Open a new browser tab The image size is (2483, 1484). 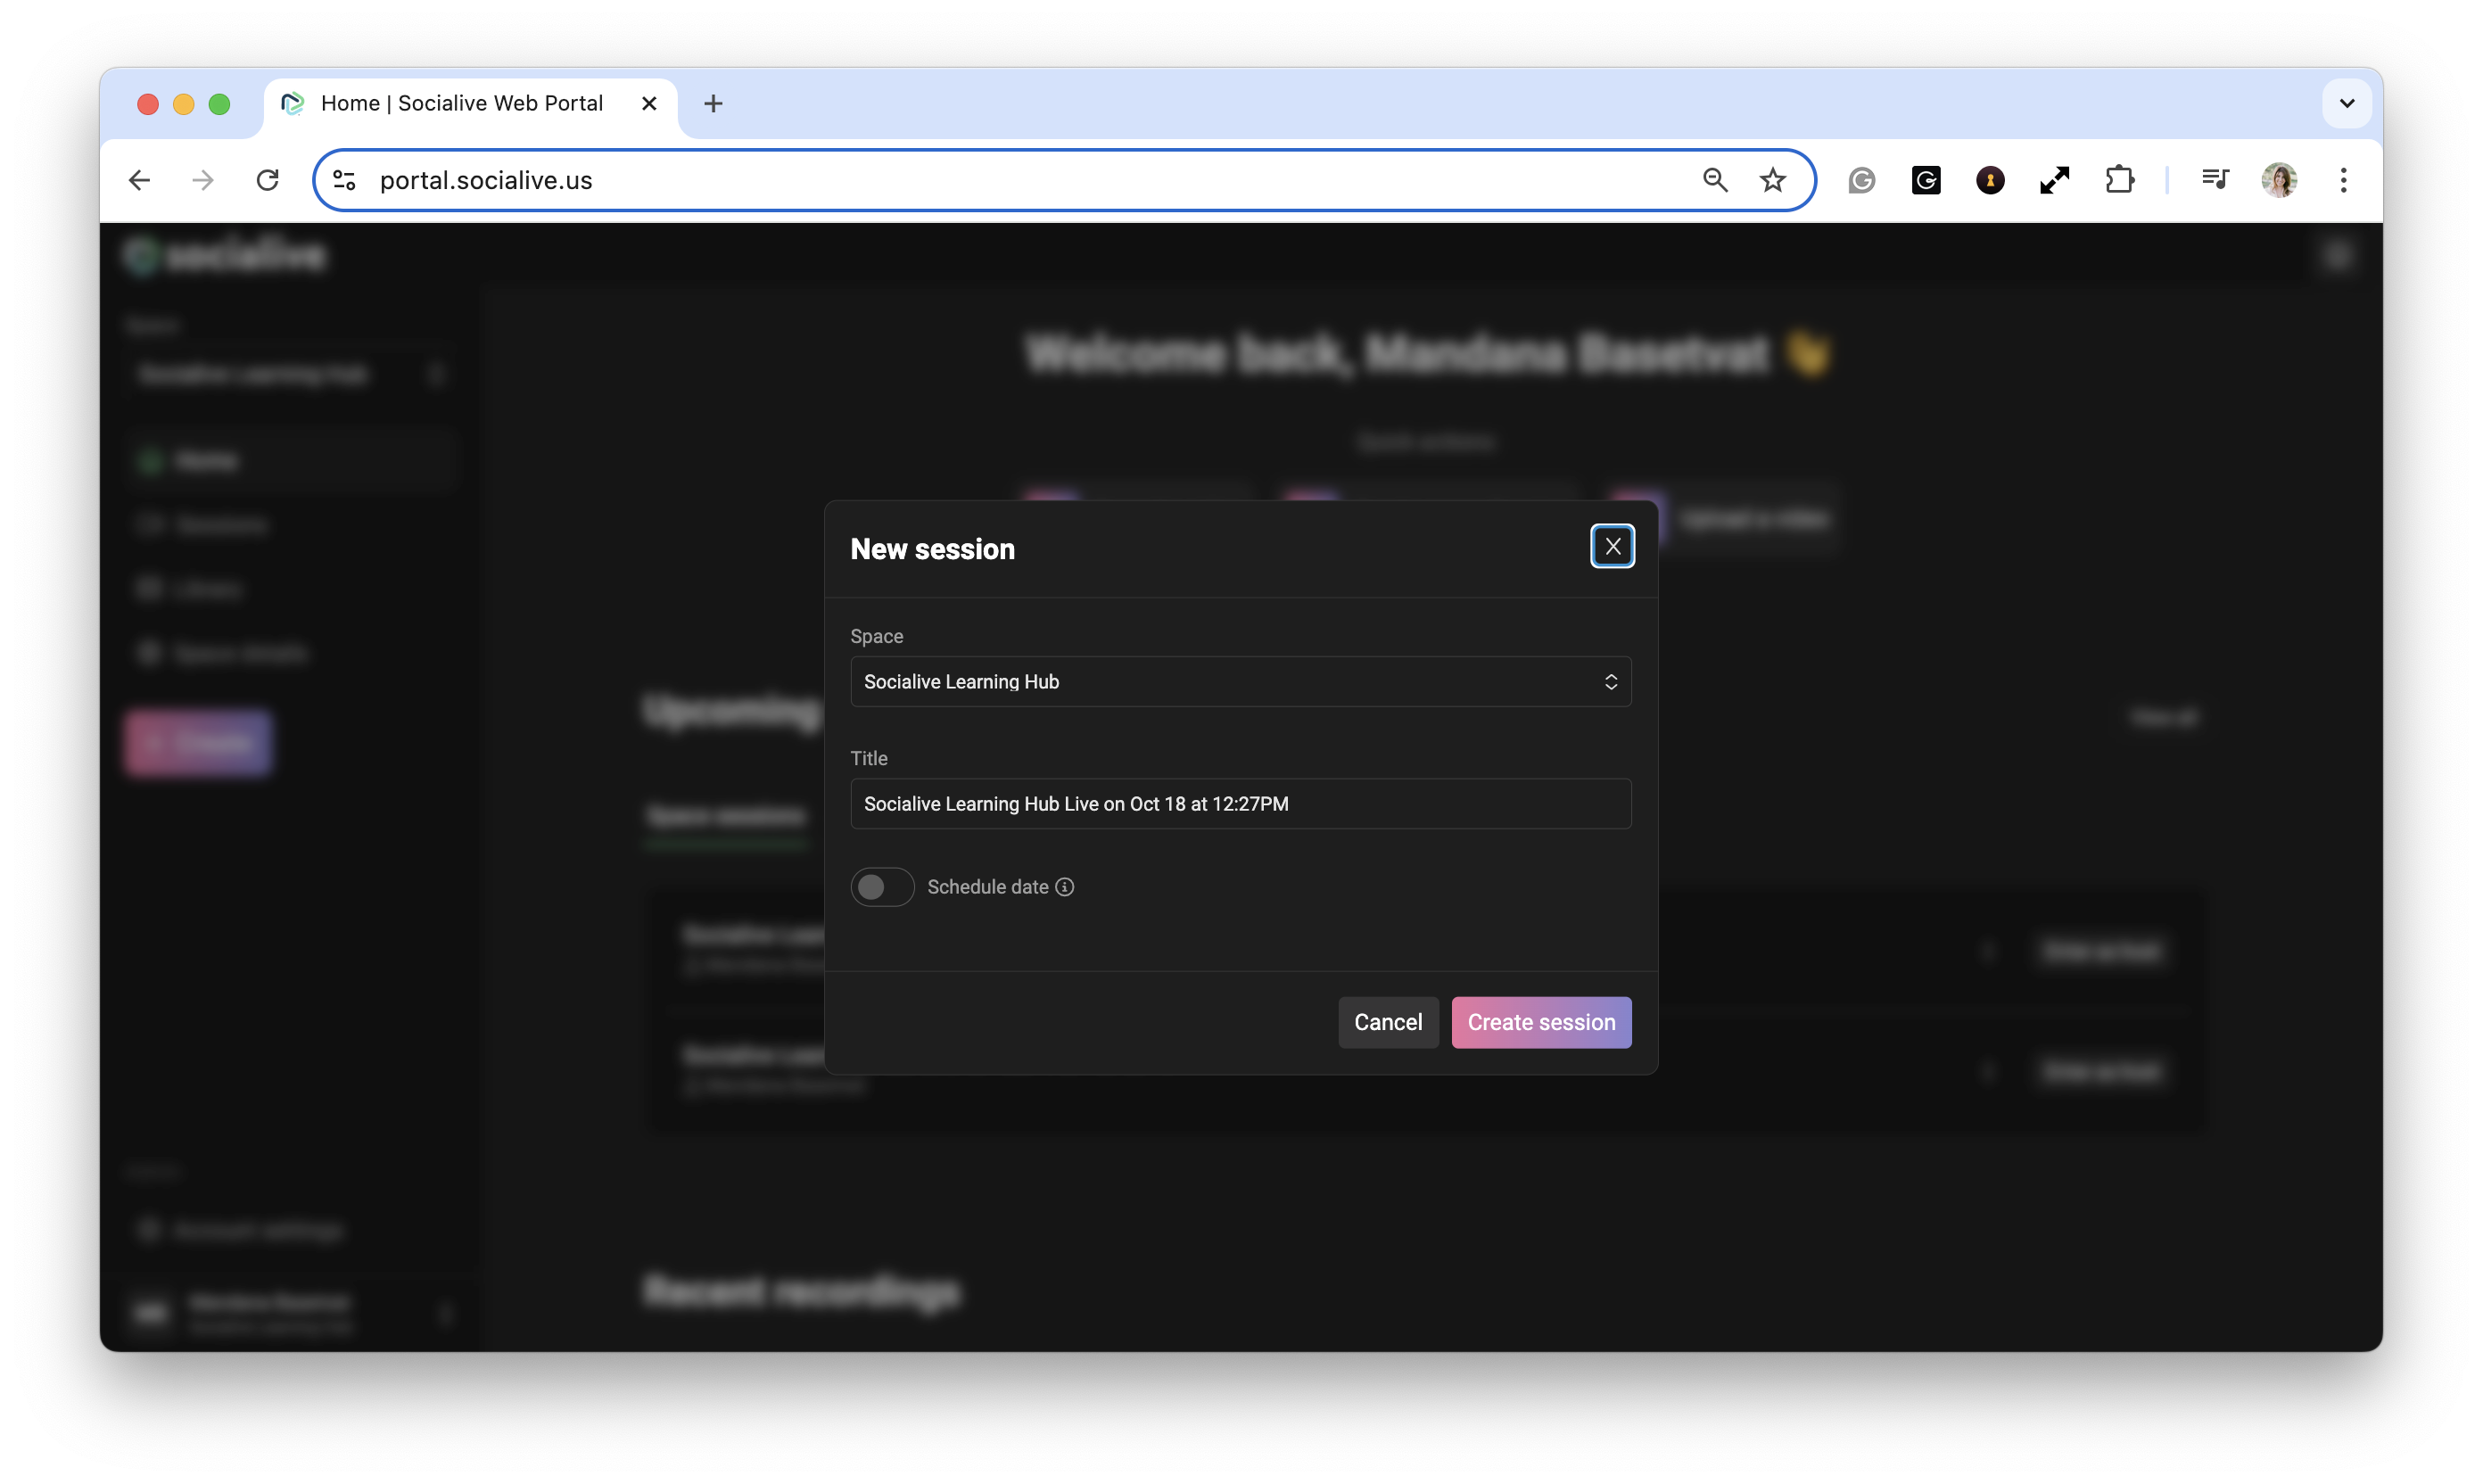[x=713, y=103]
